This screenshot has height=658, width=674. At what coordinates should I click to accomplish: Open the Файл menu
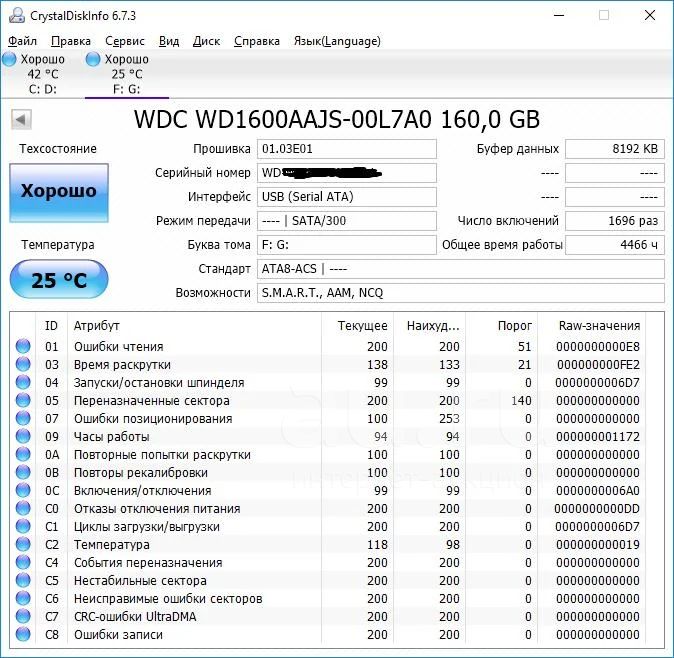[x=22, y=41]
